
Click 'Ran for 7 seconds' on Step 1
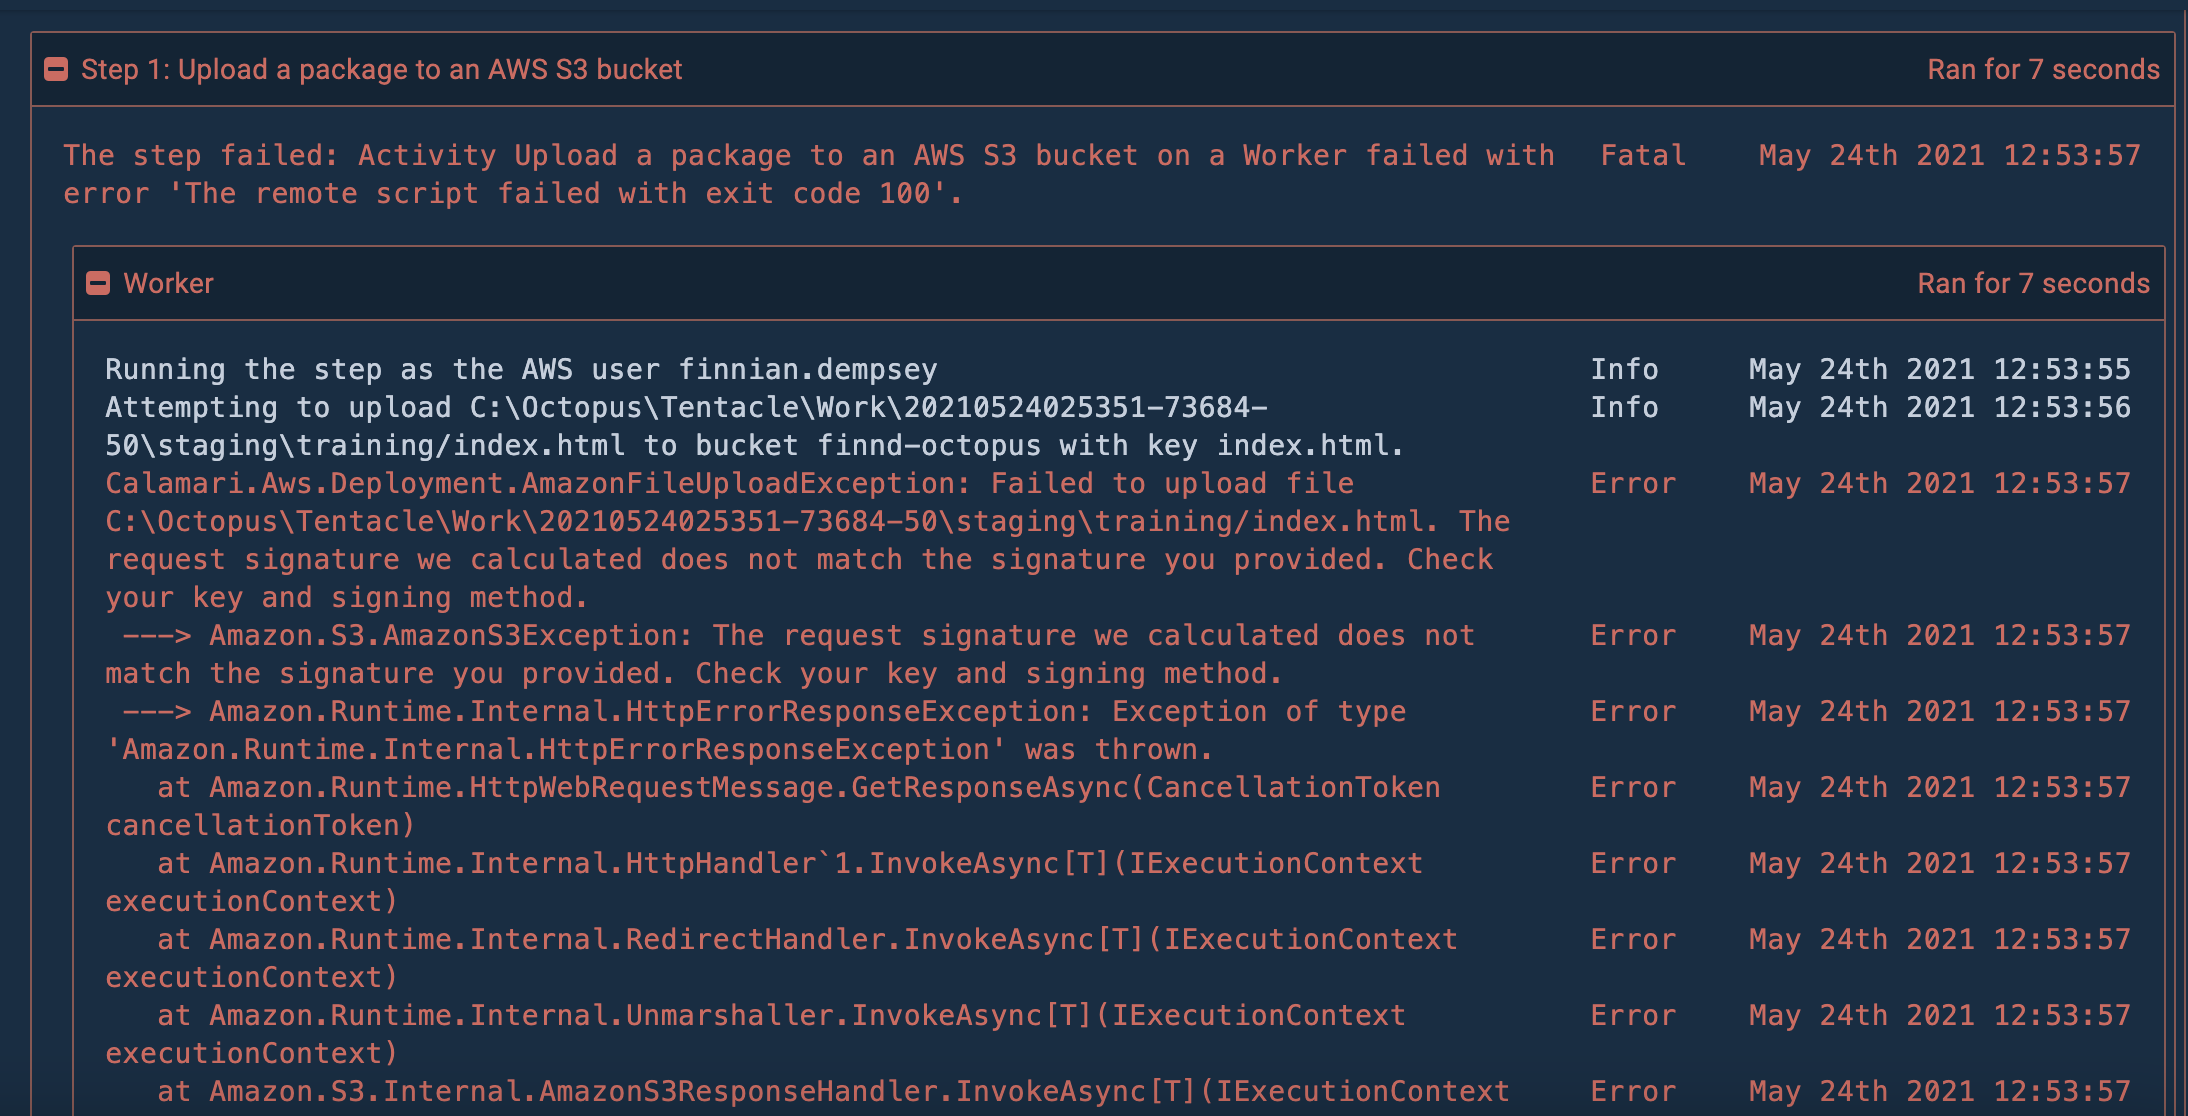2043,69
